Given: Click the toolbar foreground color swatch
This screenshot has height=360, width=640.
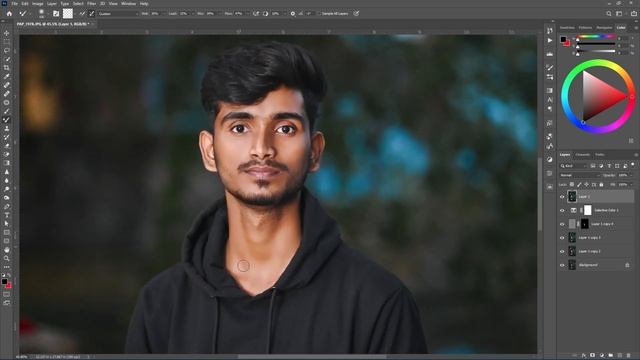Looking at the screenshot, I should [4, 282].
